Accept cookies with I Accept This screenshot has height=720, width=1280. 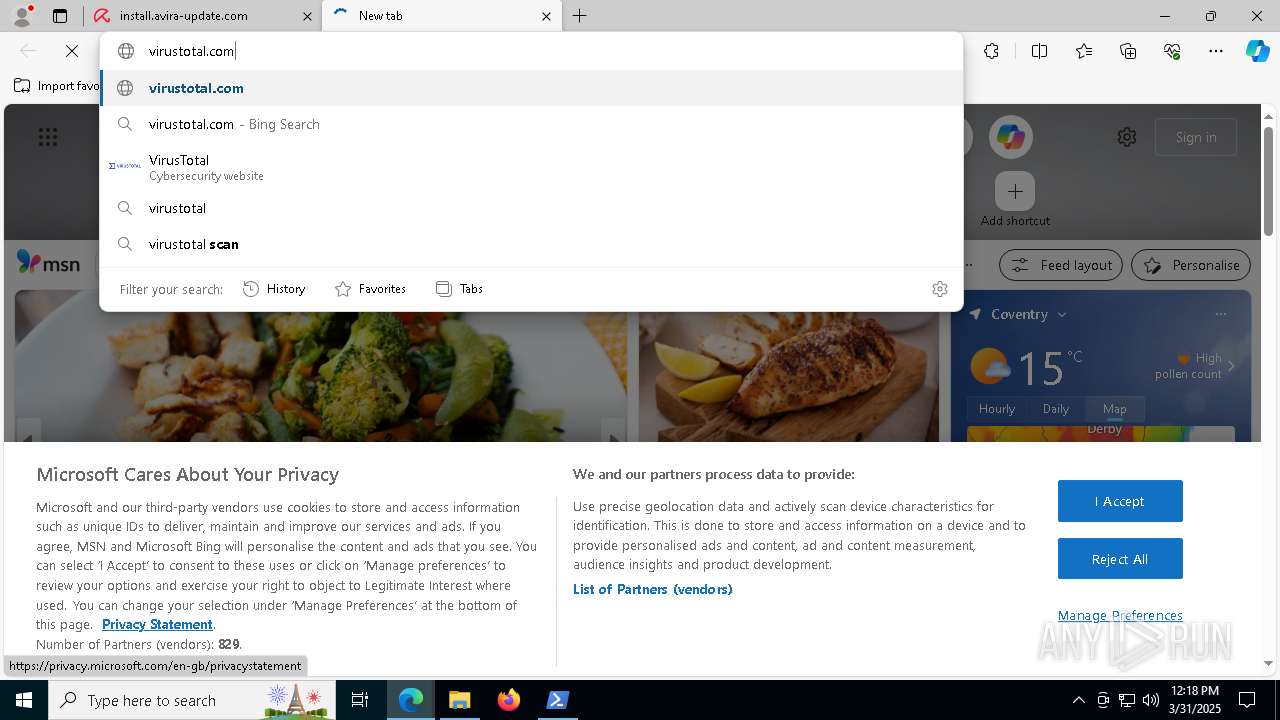point(1120,501)
